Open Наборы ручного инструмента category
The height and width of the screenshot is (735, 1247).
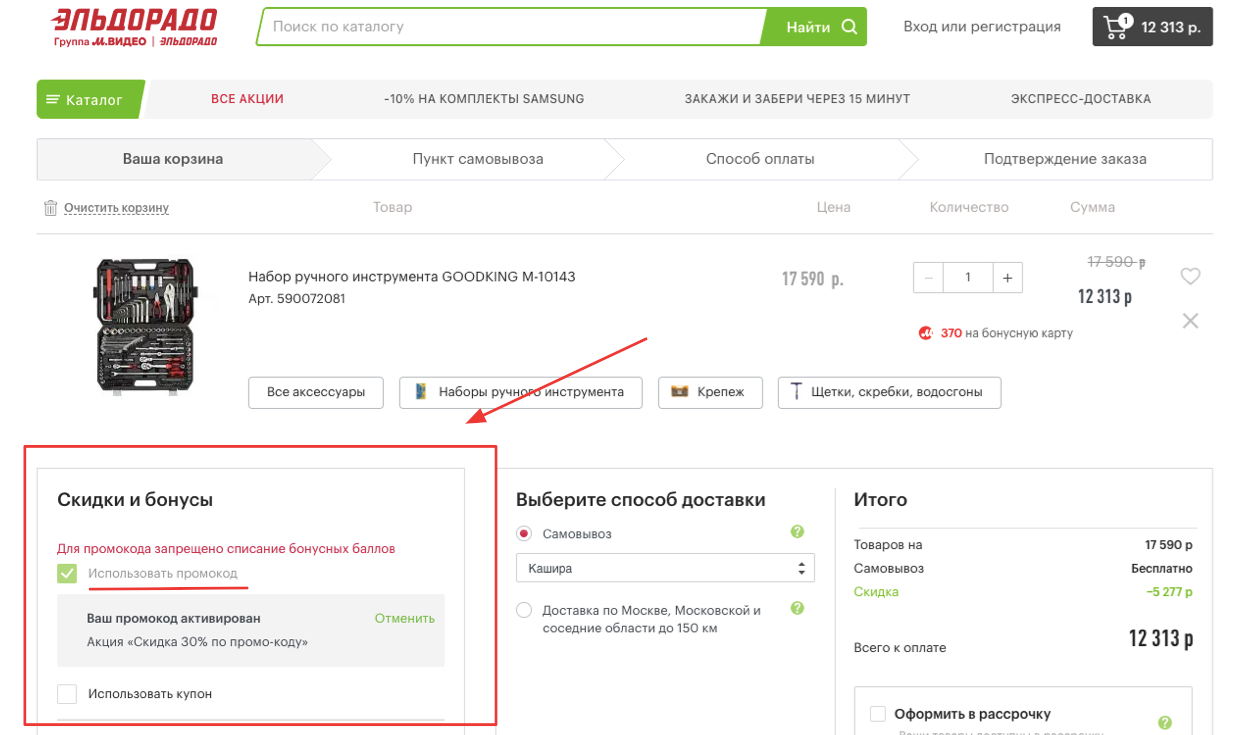tap(520, 392)
